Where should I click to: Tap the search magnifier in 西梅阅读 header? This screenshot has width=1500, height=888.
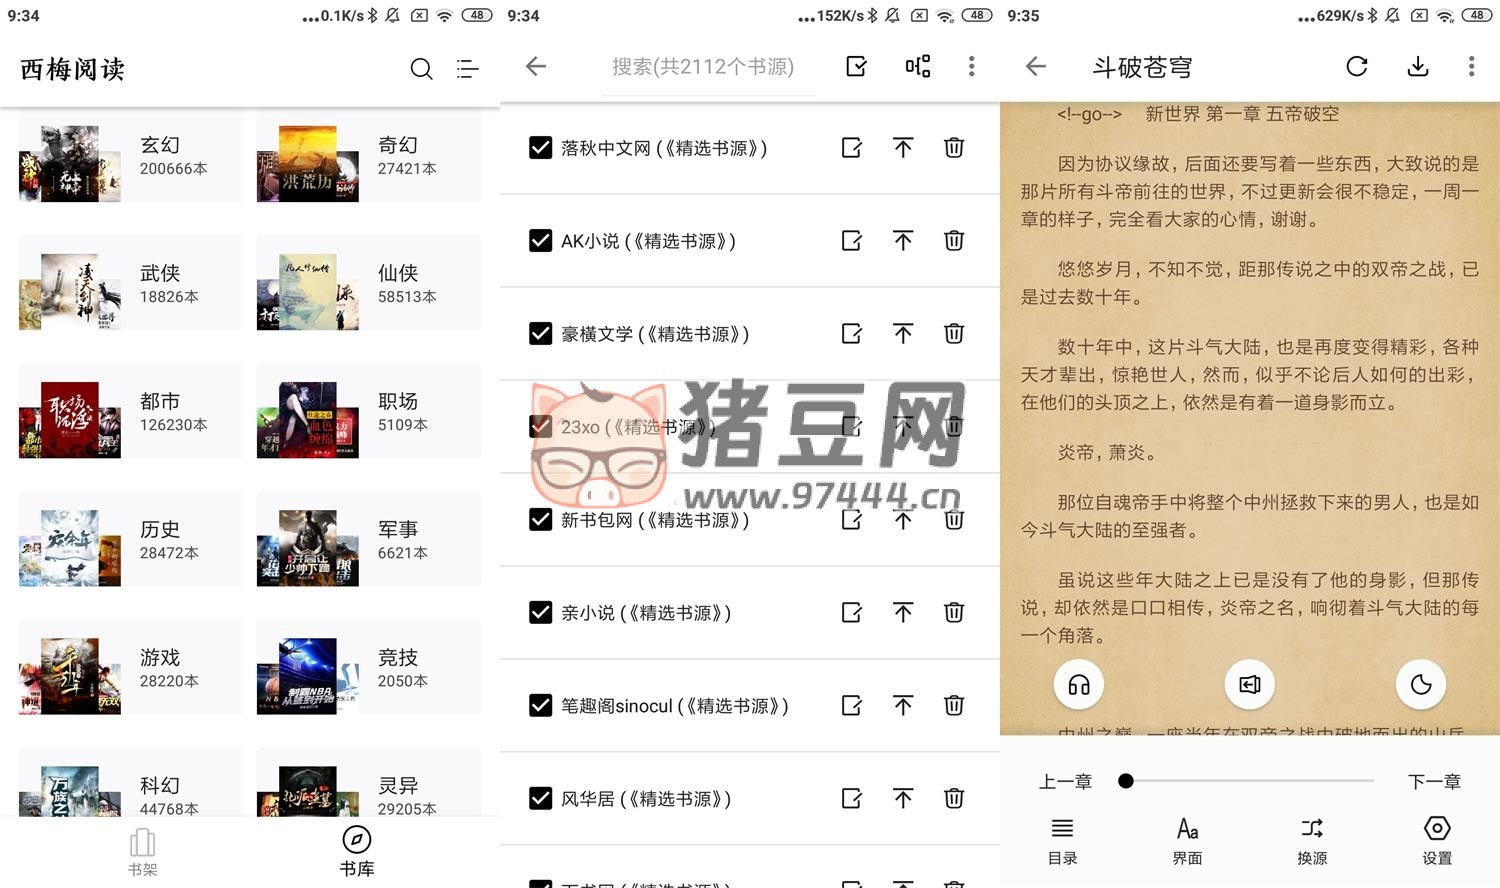pyautogui.click(x=421, y=69)
